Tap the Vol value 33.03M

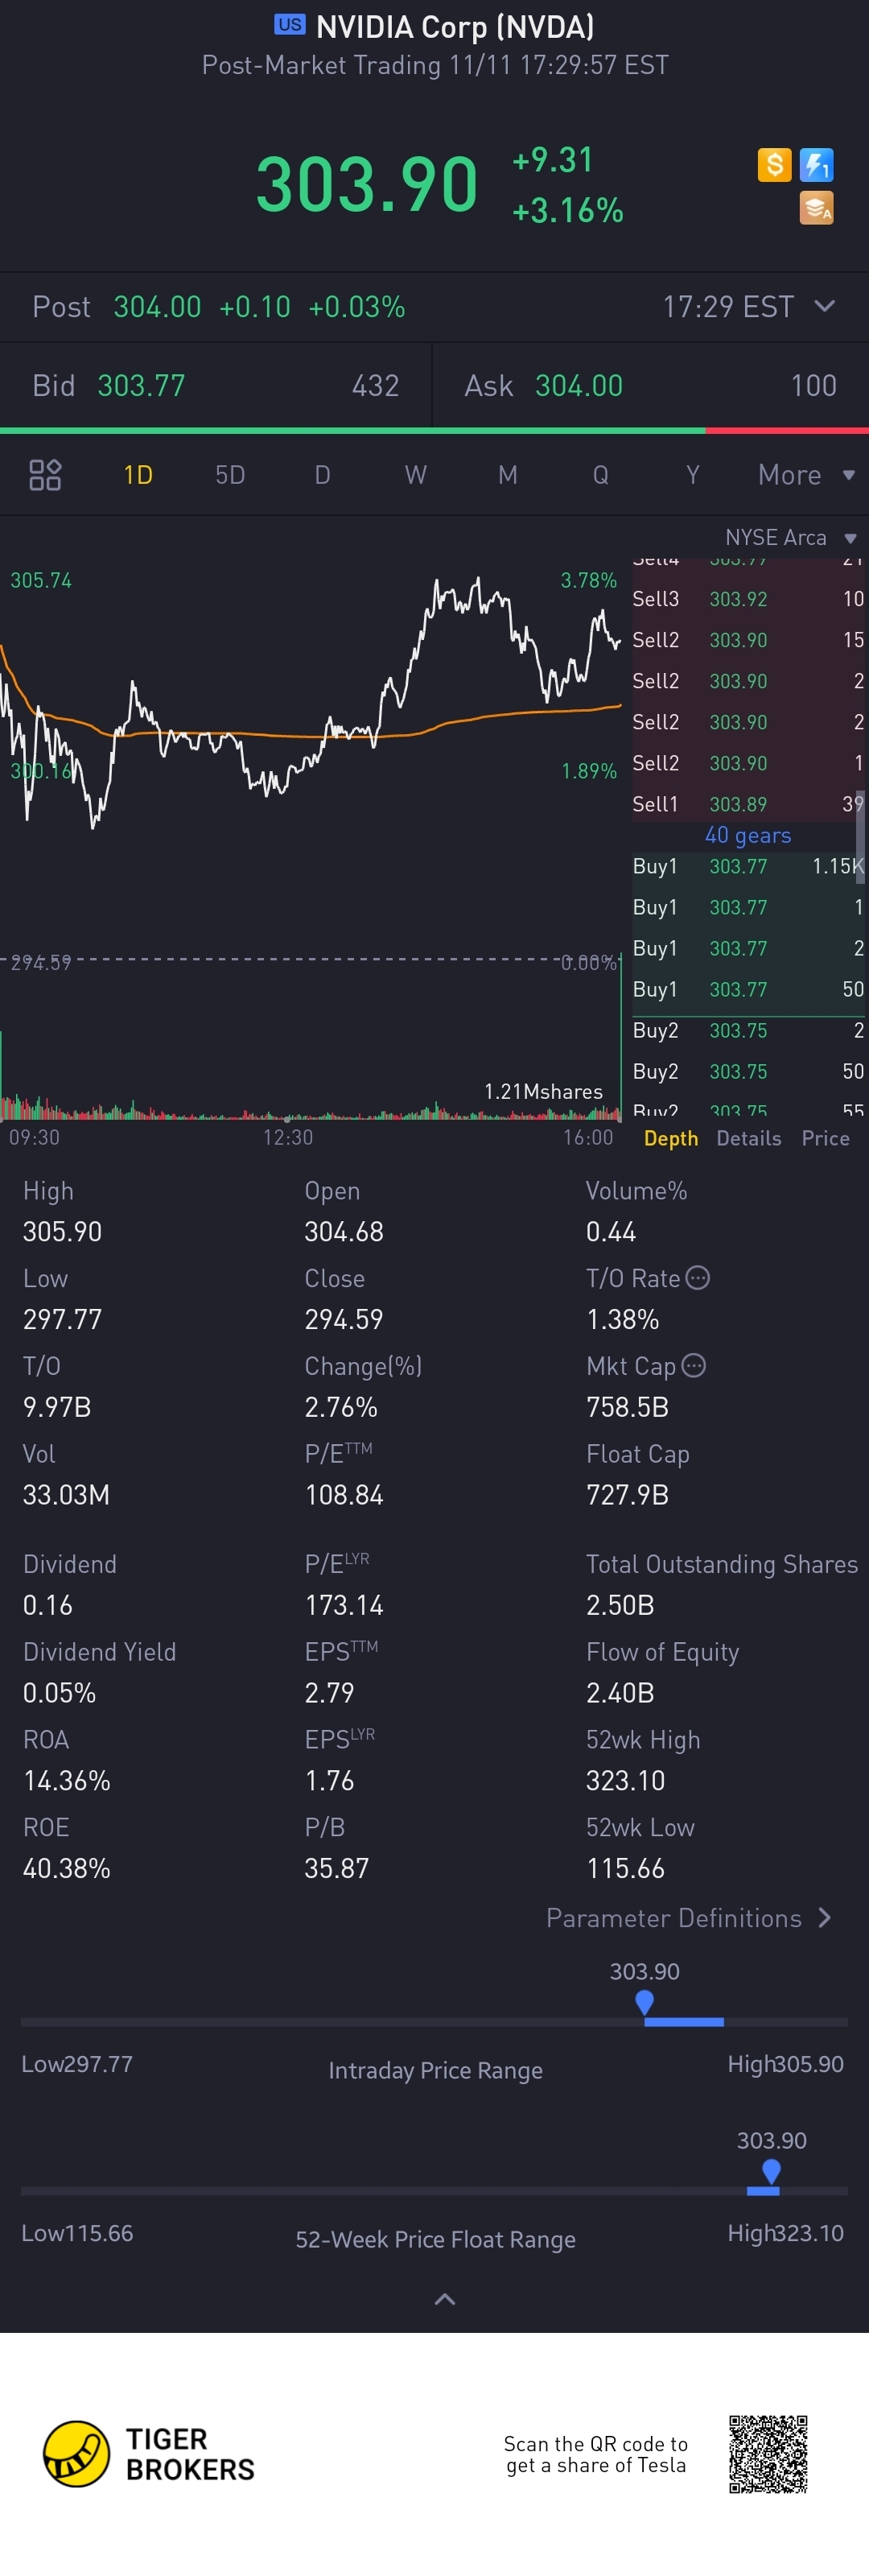[x=66, y=1495]
